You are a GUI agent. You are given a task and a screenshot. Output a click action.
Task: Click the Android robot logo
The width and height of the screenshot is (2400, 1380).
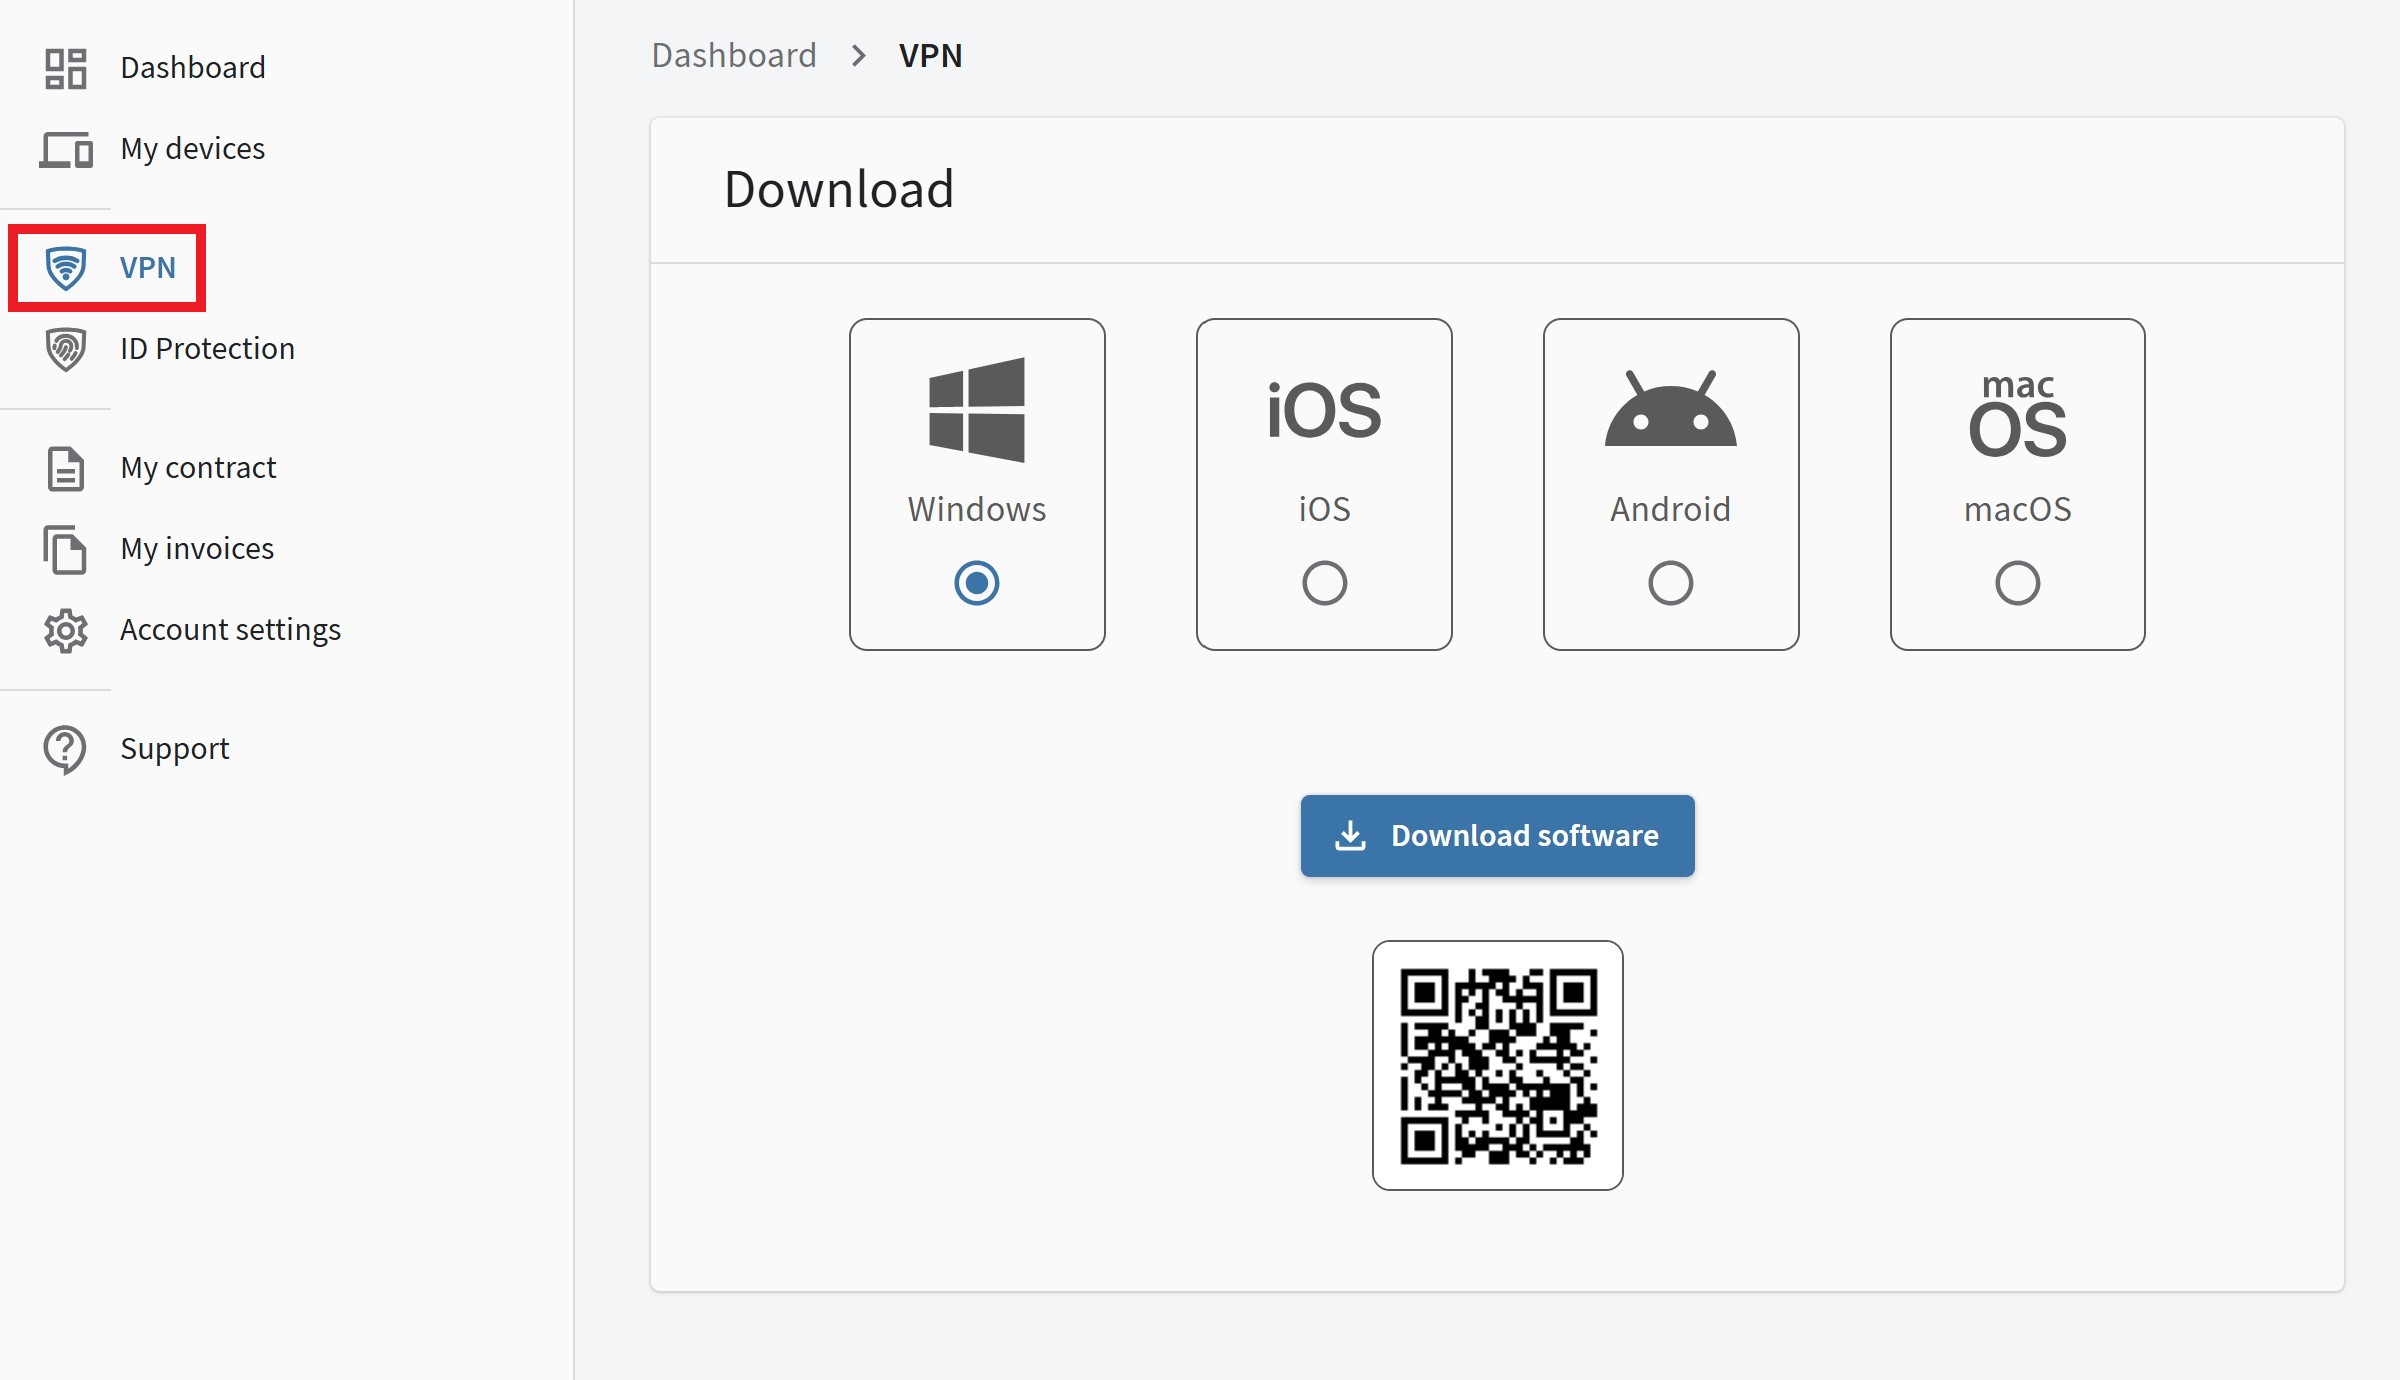tap(1670, 410)
